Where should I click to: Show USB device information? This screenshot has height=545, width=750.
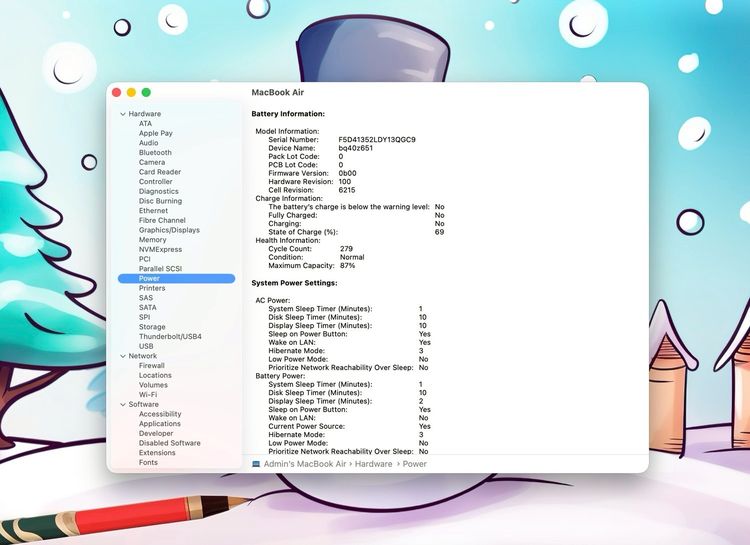146,346
